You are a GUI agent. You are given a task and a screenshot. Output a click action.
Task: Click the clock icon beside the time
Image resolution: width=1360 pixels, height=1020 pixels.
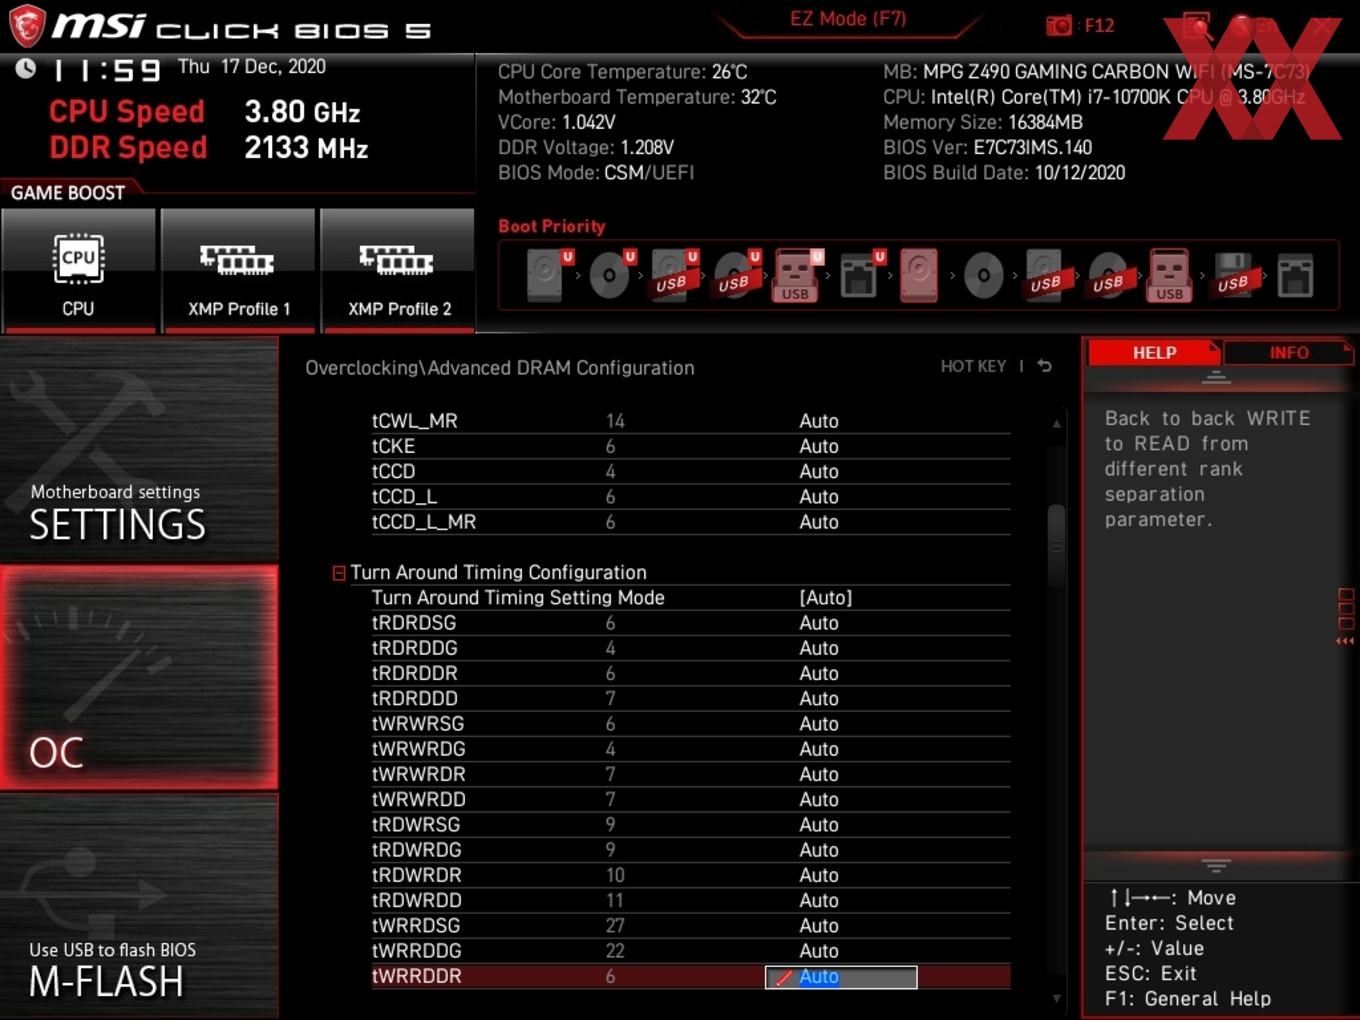click(25, 68)
